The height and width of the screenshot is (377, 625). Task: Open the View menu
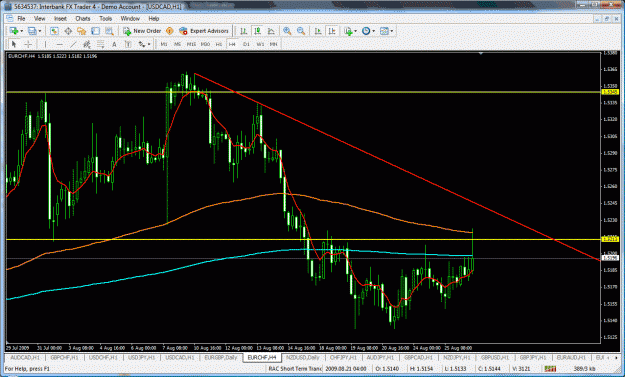pos(39,19)
